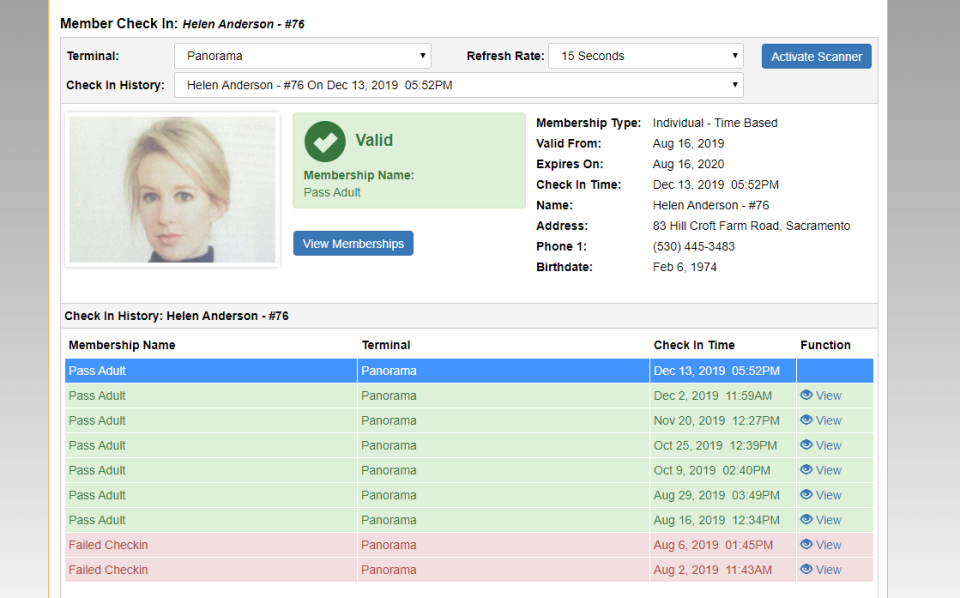Click eye icon for Aug 29, 2019 check-in
Screen dimensions: 960x598
806,495
